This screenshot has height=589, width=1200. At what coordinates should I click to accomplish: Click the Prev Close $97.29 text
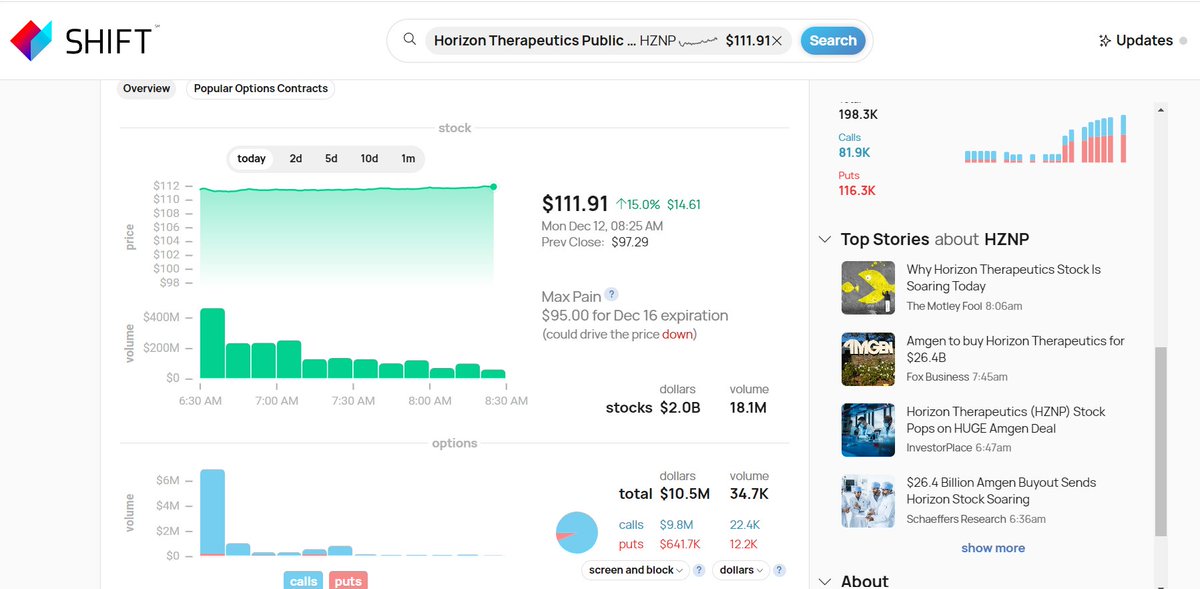595,242
